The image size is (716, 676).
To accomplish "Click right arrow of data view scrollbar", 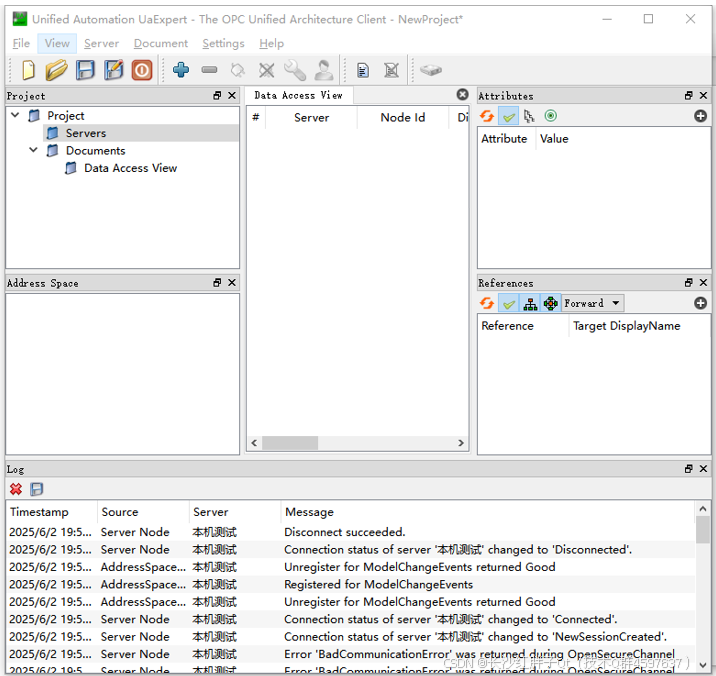I will [461, 443].
